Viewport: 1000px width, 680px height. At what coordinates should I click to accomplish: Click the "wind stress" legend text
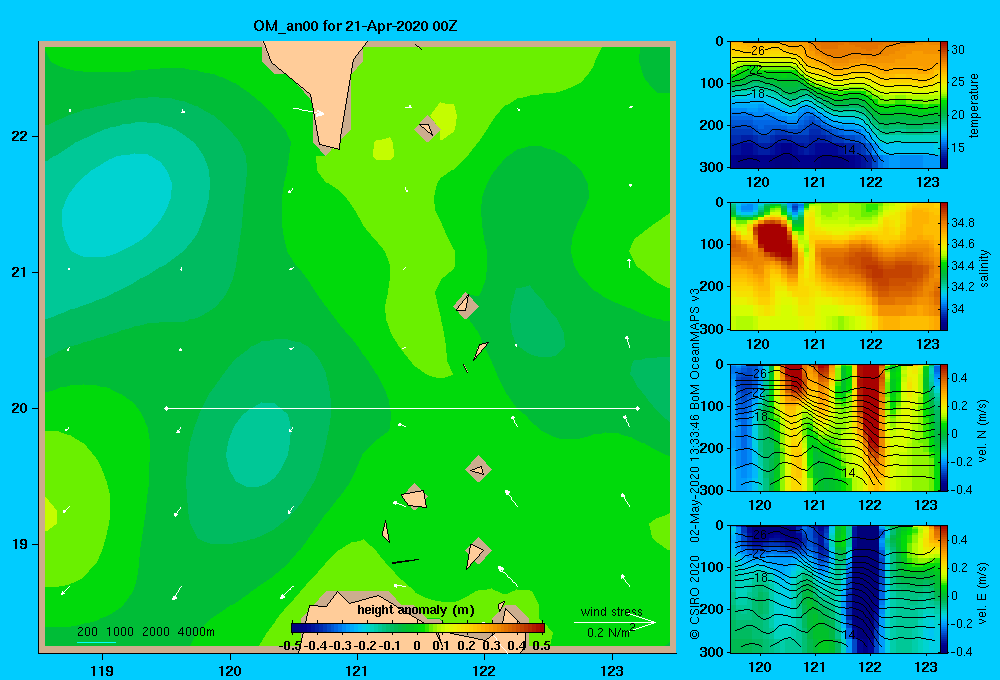point(612,611)
